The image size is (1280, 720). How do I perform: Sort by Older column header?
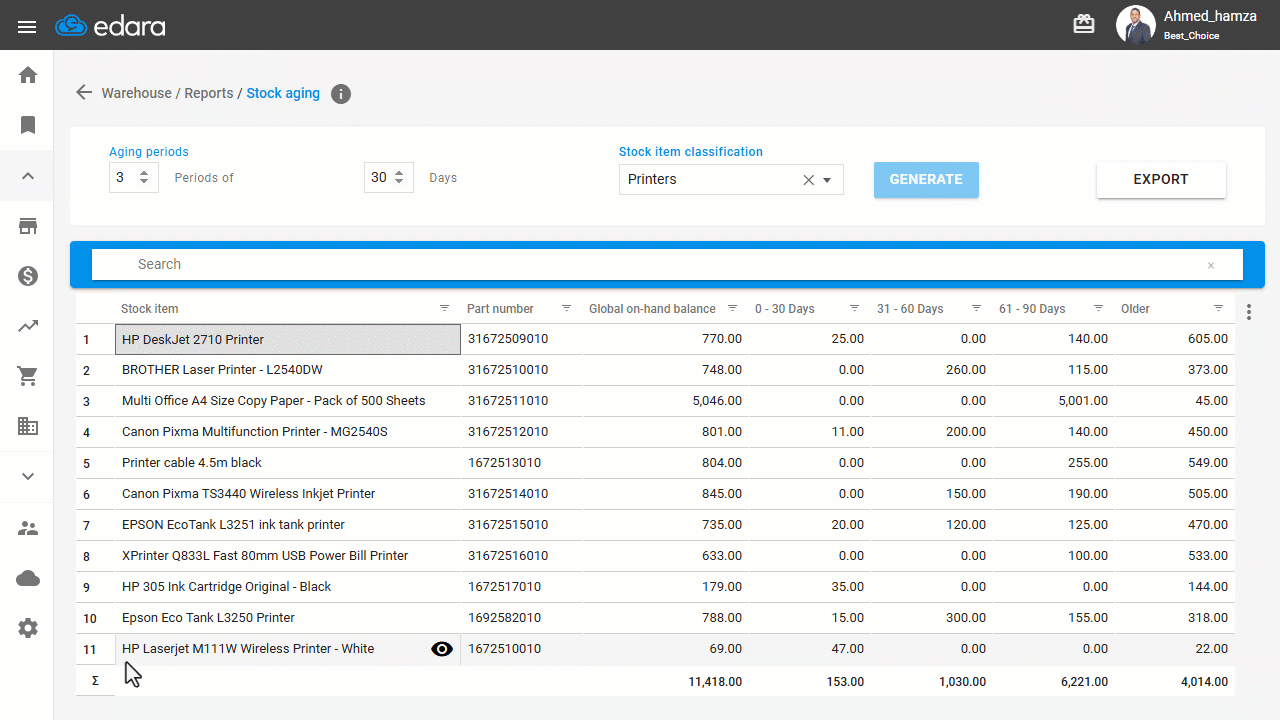tap(1135, 309)
